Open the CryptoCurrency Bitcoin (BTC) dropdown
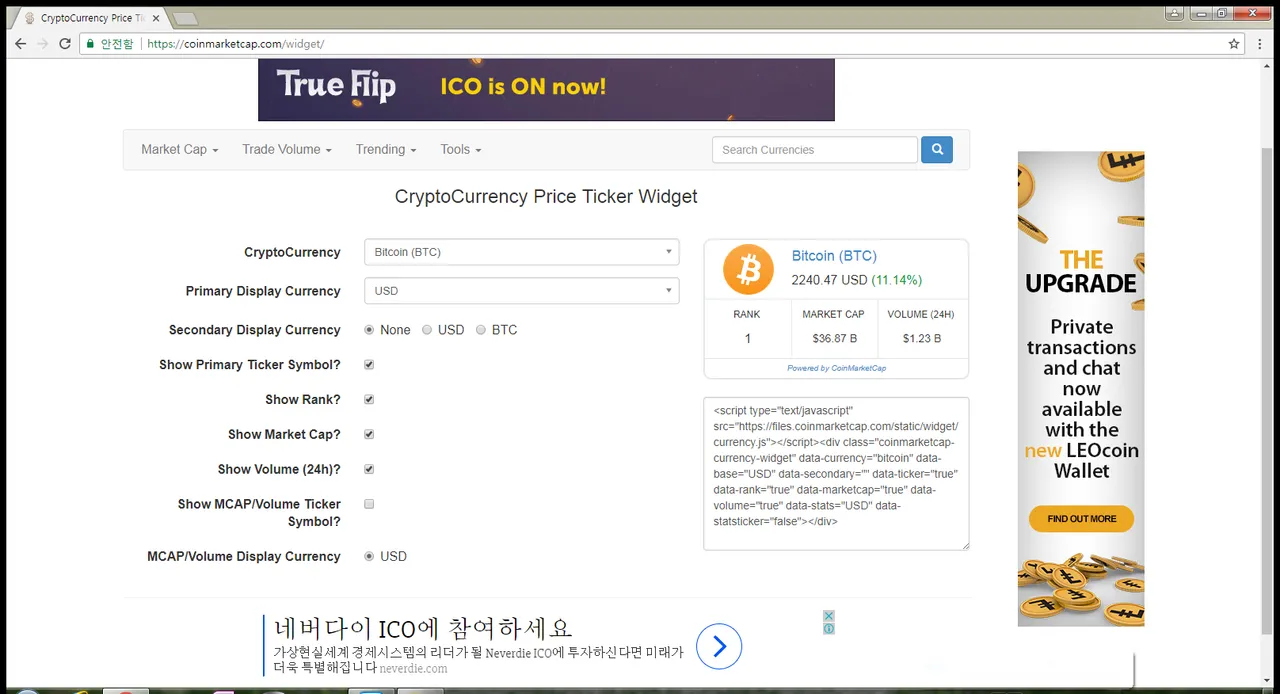The height and width of the screenshot is (694, 1280). (x=521, y=252)
